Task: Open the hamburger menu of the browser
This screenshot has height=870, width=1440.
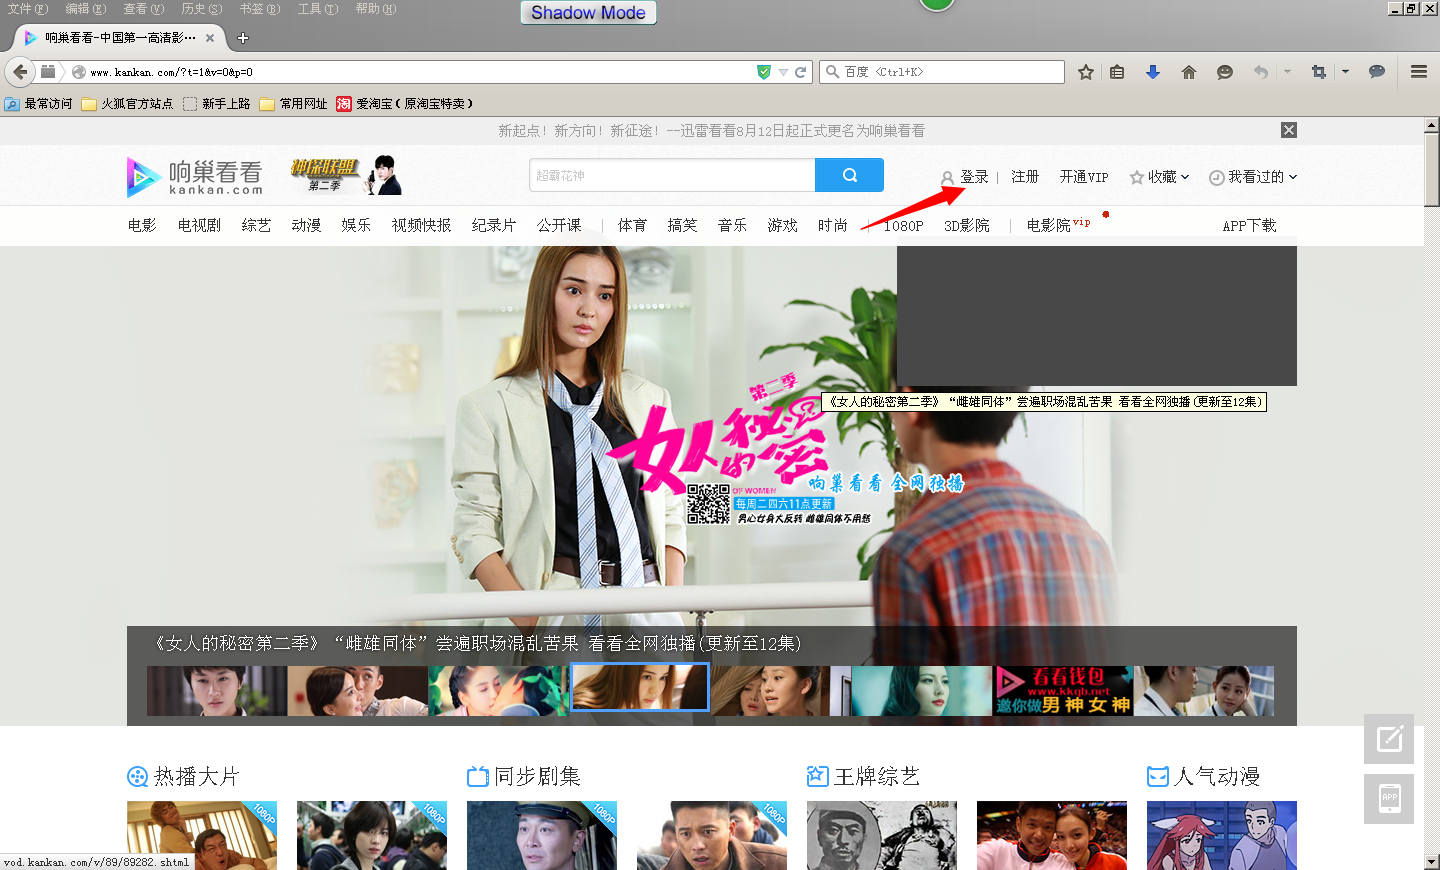Action: pos(1419,72)
